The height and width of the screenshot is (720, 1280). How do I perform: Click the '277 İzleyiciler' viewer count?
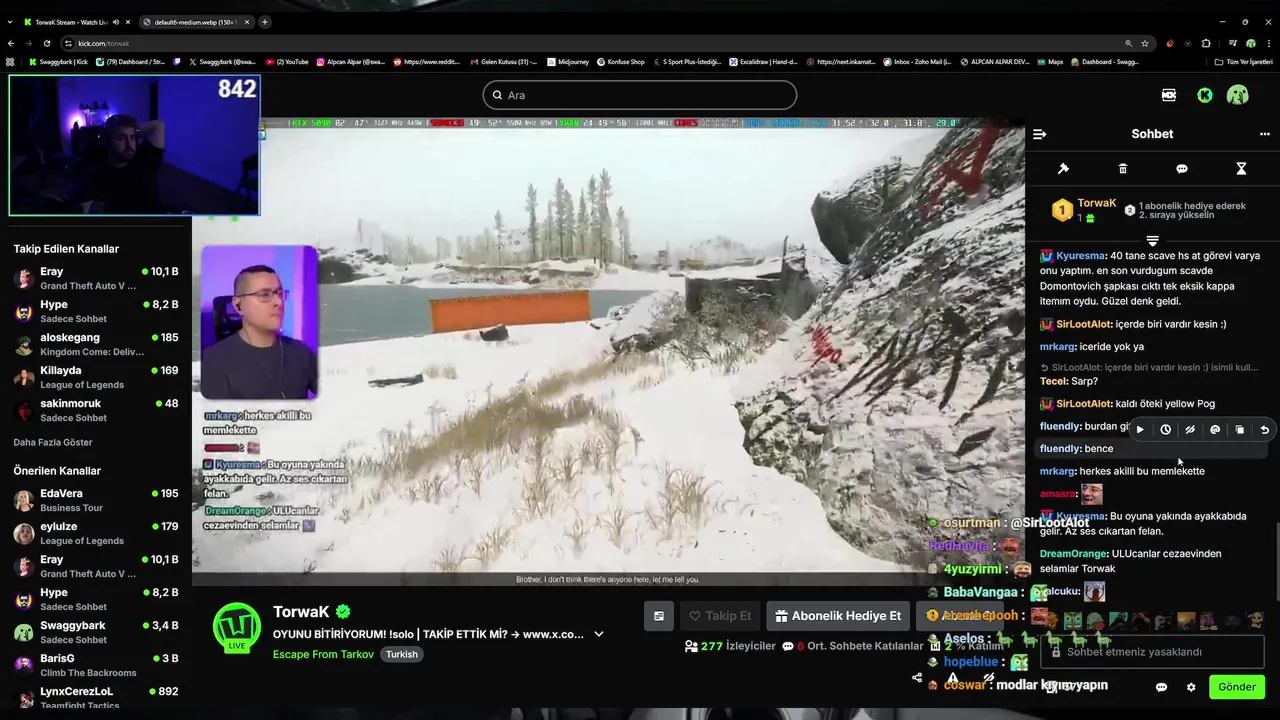point(730,646)
